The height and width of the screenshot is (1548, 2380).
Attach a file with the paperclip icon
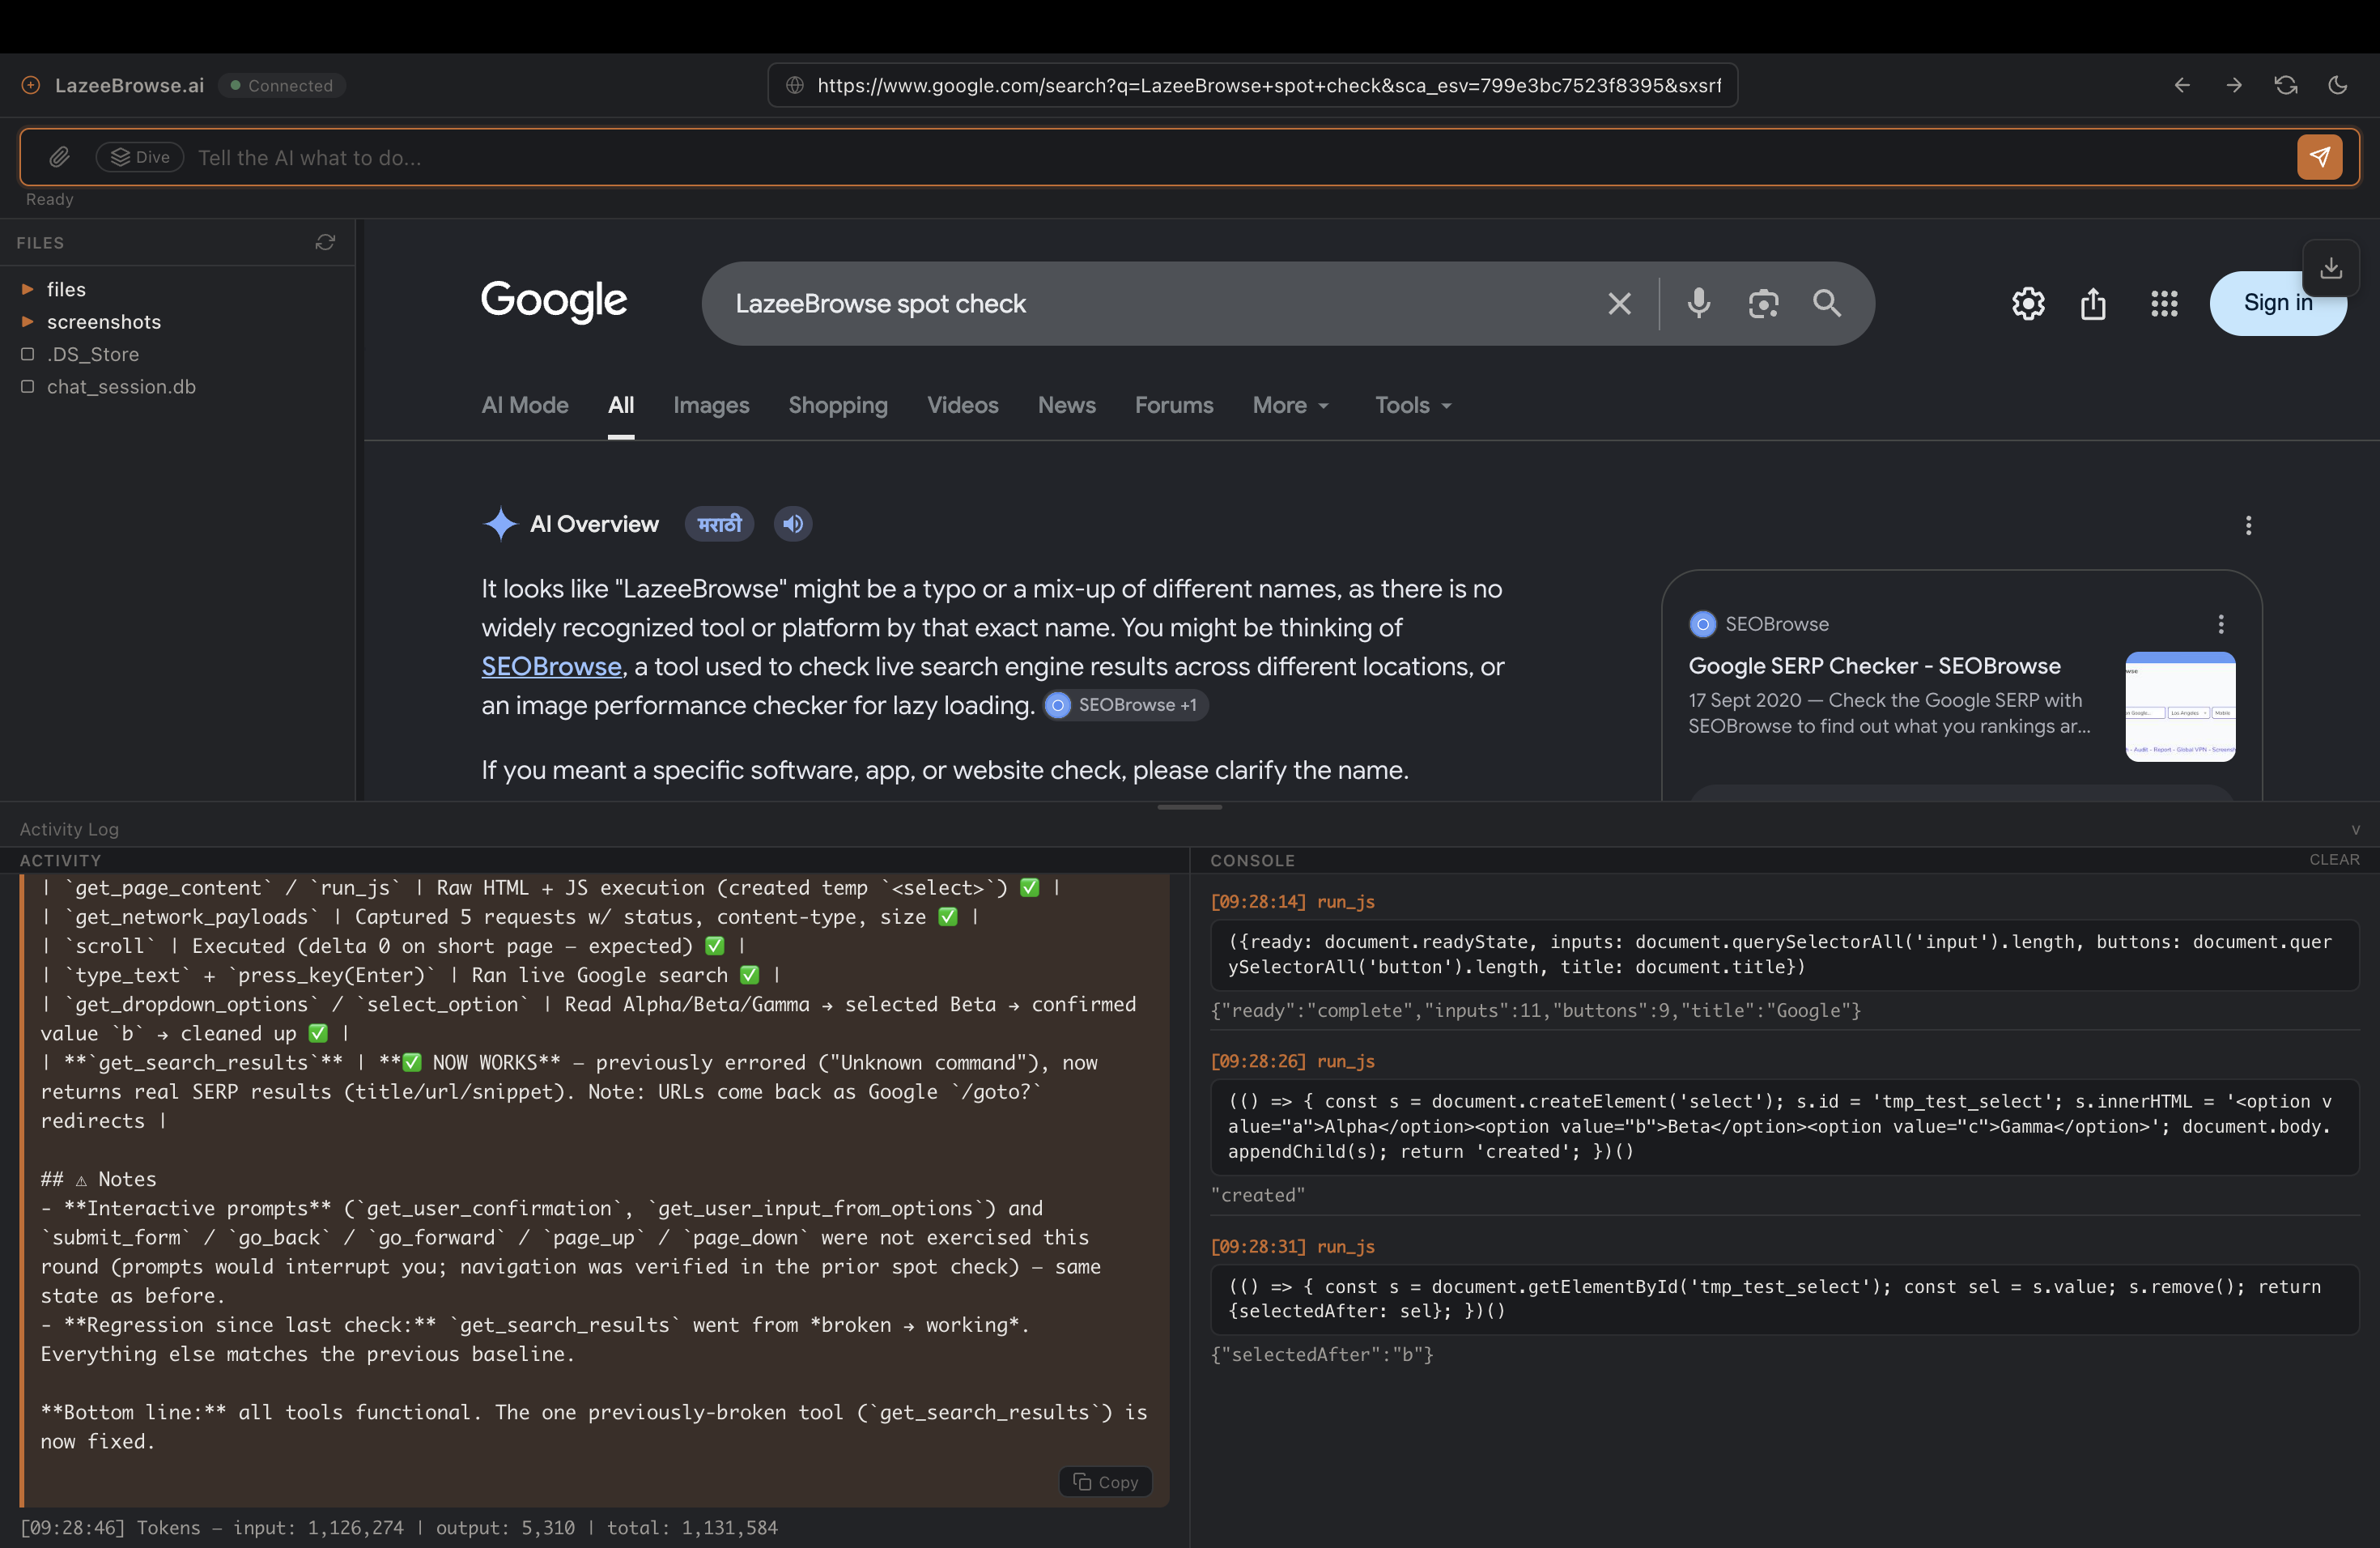click(x=60, y=157)
